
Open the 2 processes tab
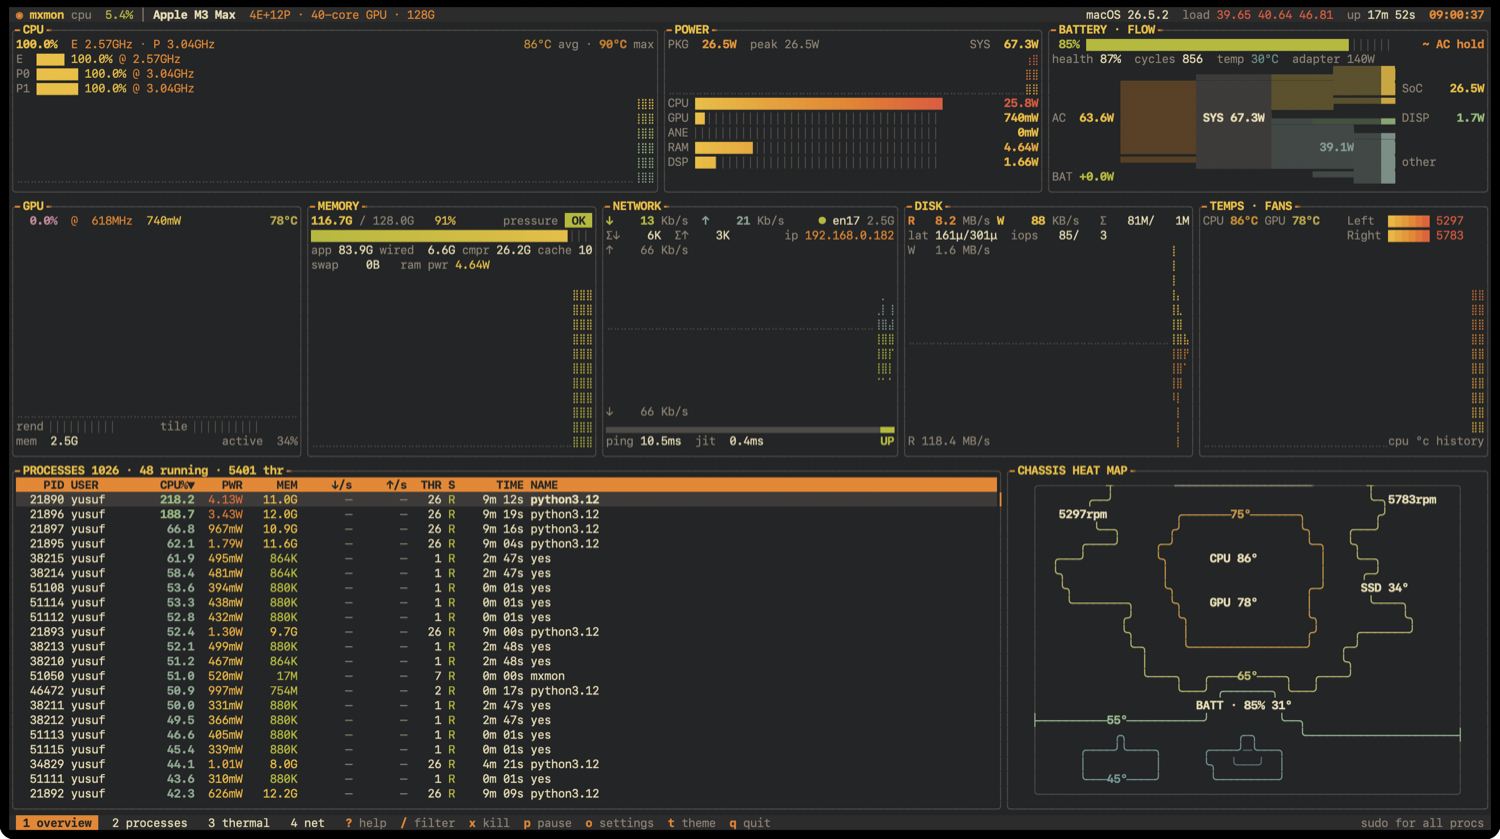150,823
